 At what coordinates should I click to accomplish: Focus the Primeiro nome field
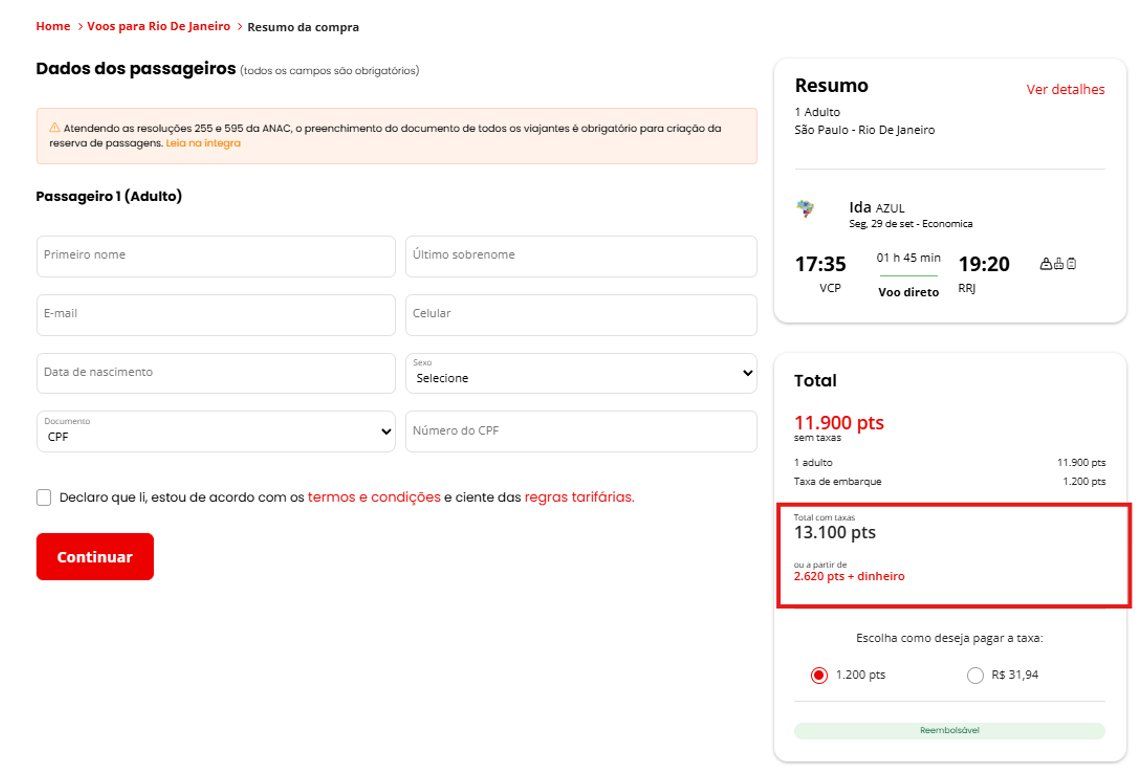click(x=216, y=256)
